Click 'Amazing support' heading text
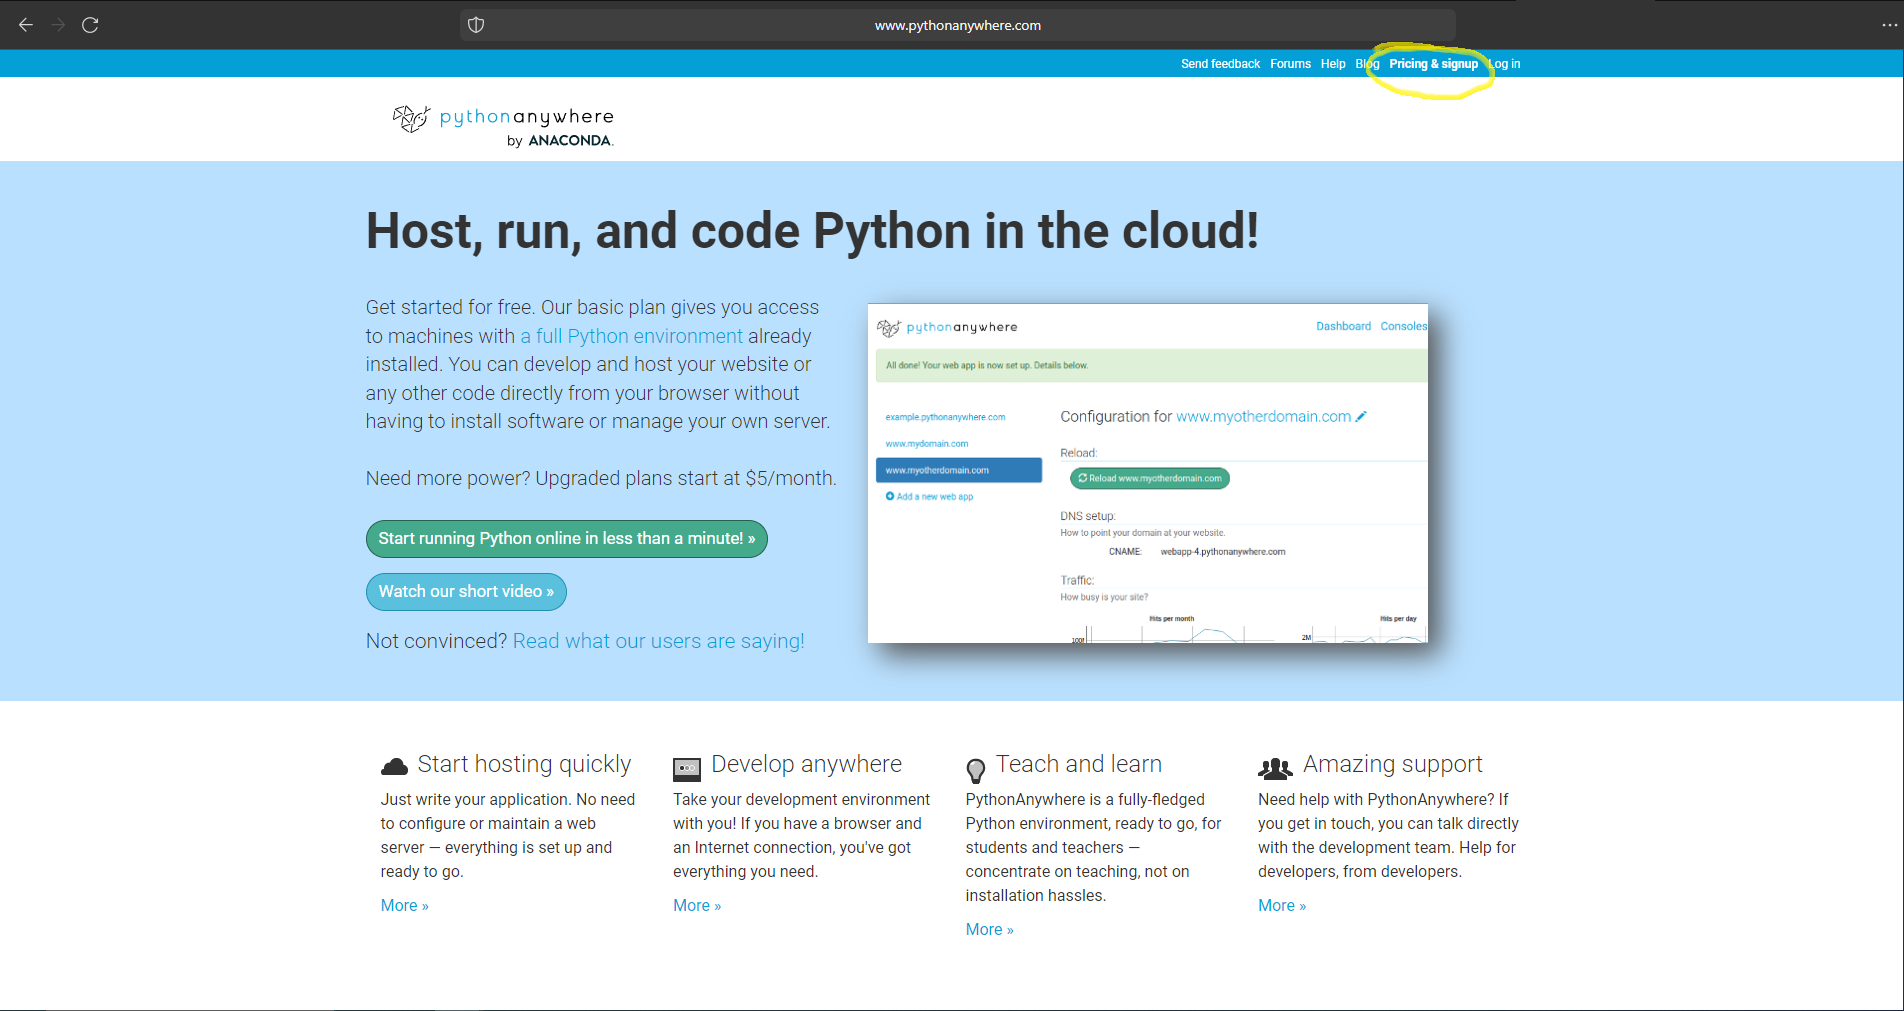 (1393, 764)
